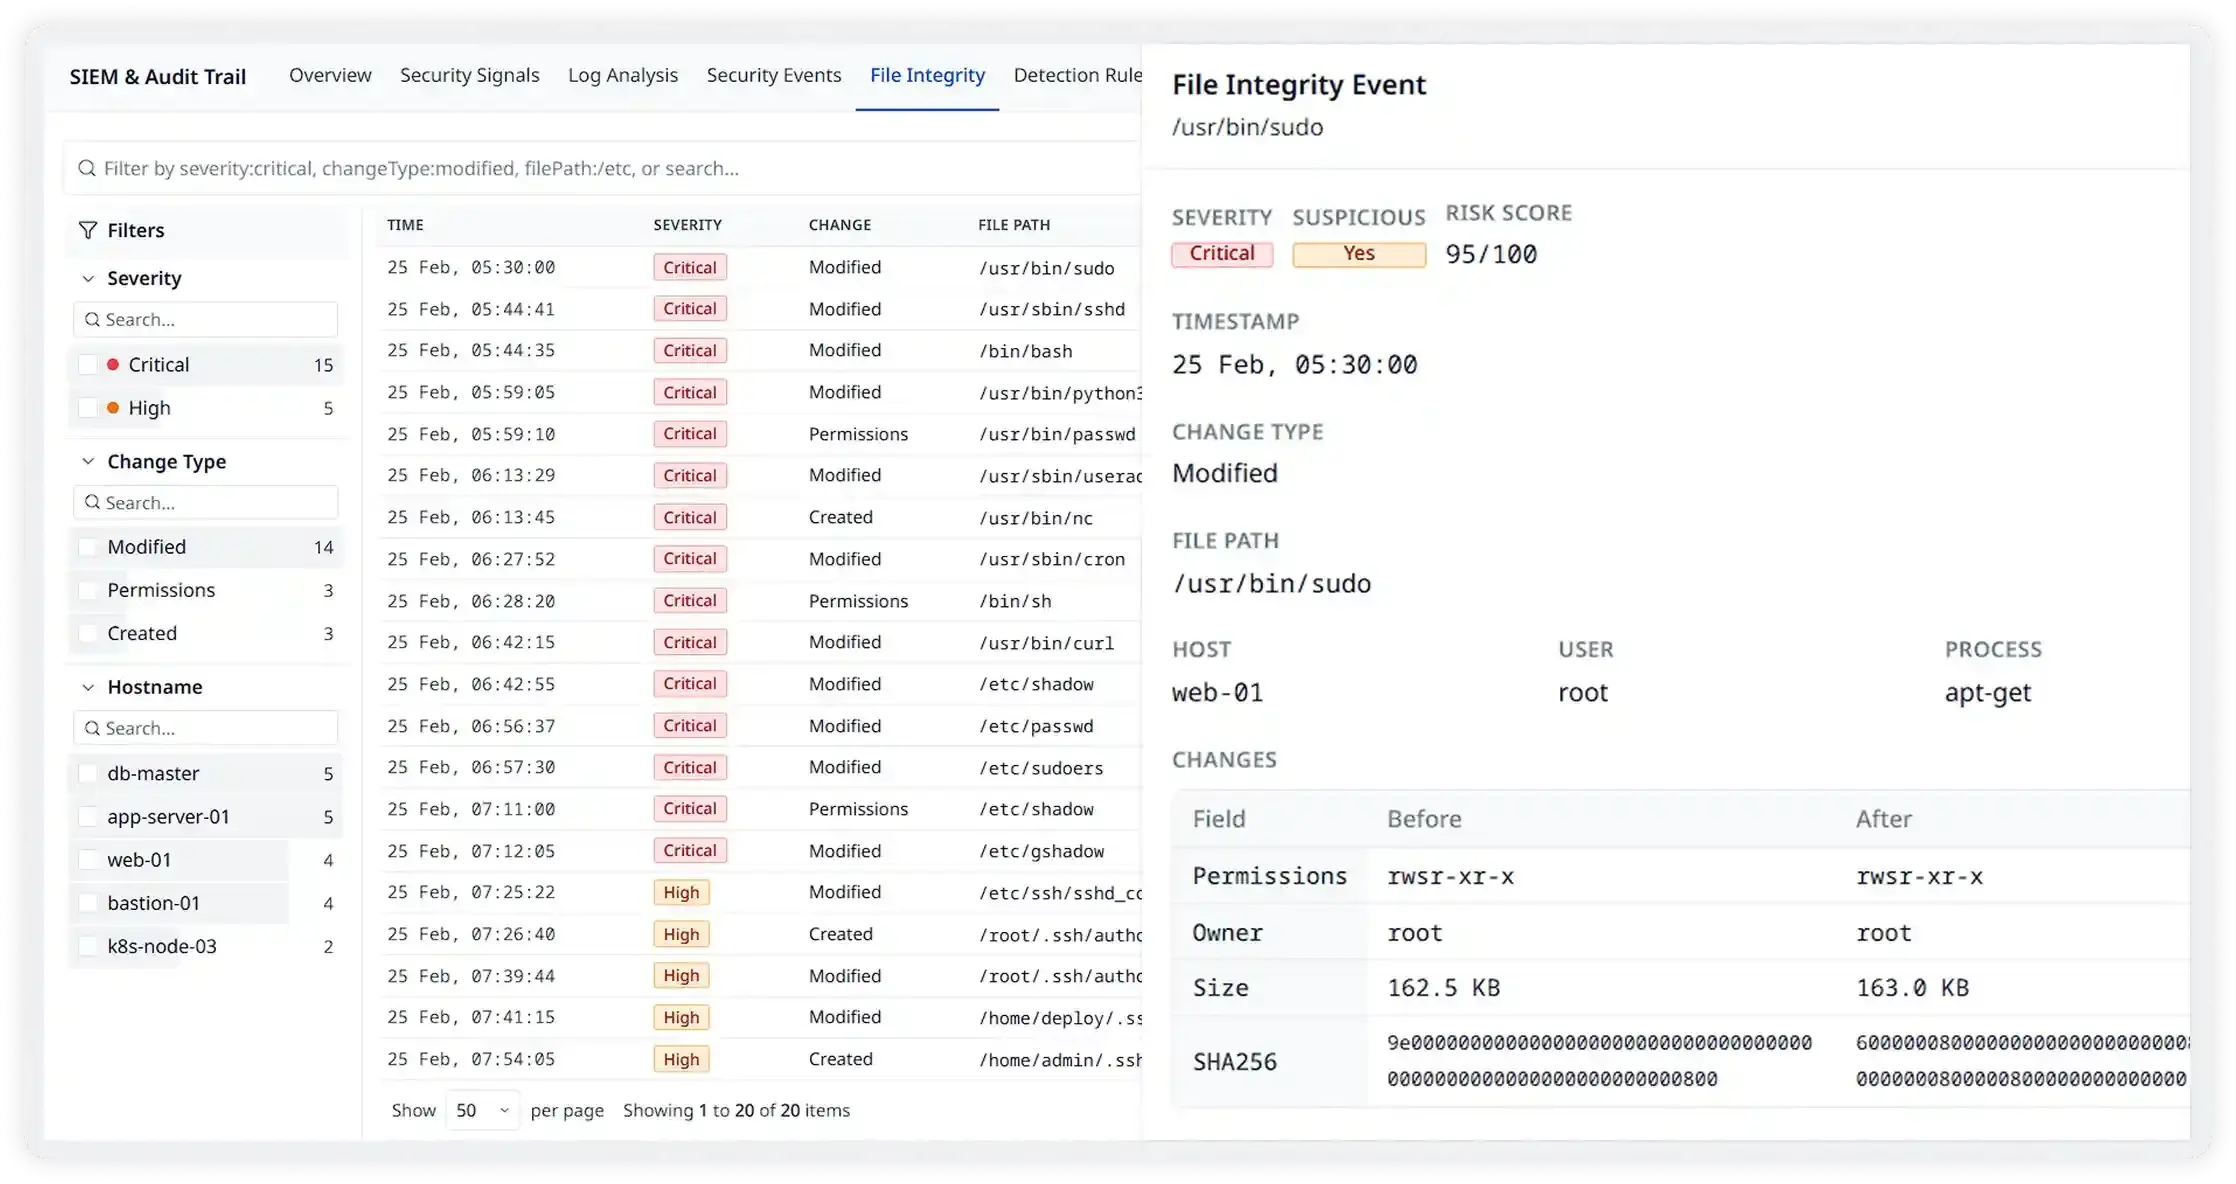Open the Security Events tab

tap(773, 75)
